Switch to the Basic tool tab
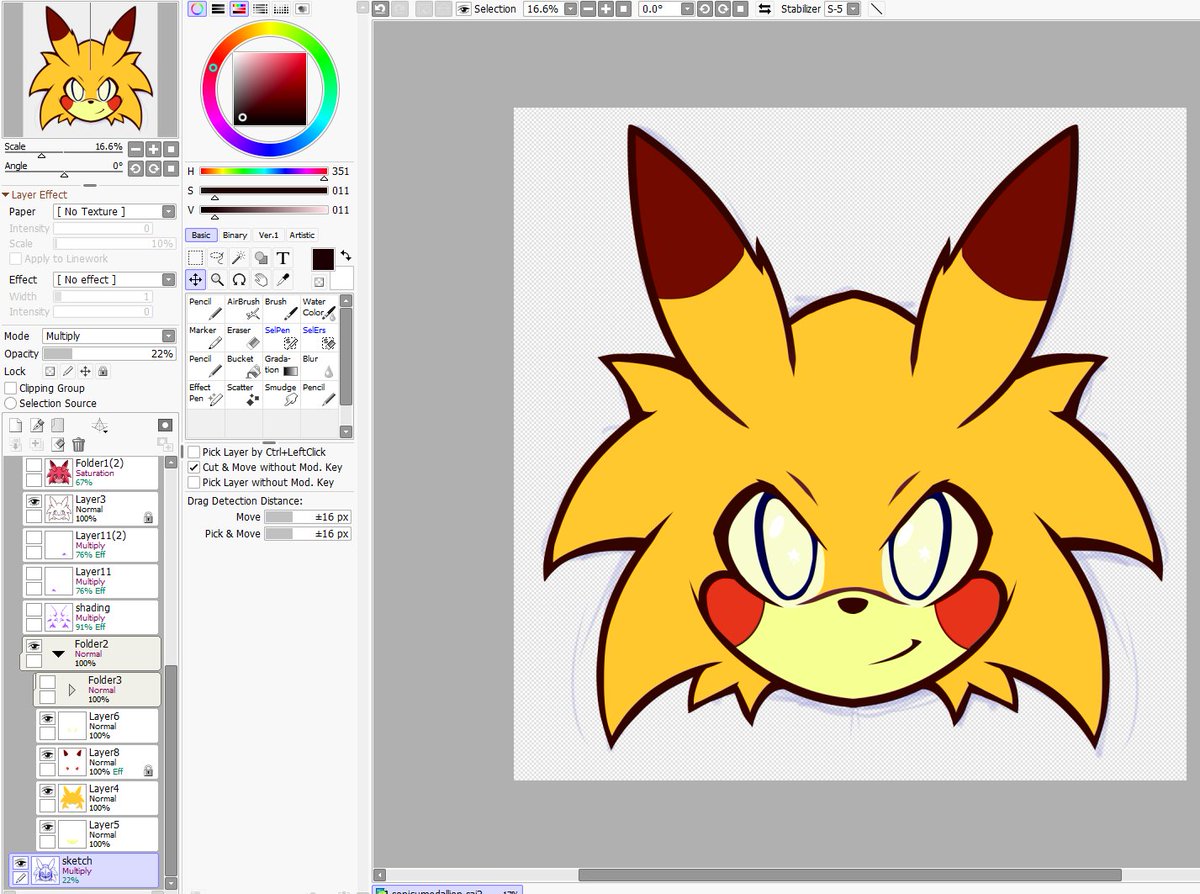This screenshot has width=1200, height=894. click(x=201, y=235)
